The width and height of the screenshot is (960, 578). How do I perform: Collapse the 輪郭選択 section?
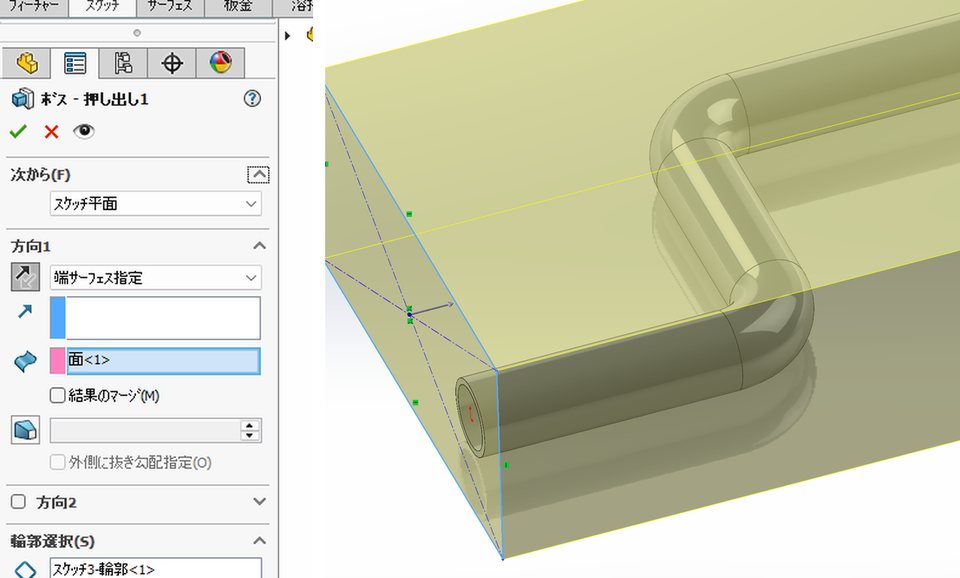(260, 541)
